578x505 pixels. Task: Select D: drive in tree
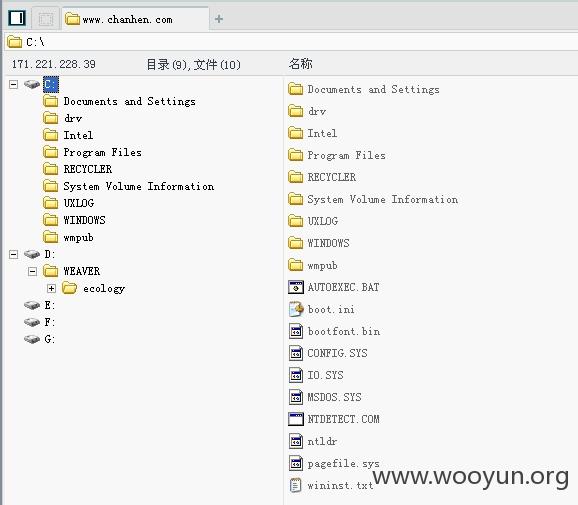tap(50, 254)
